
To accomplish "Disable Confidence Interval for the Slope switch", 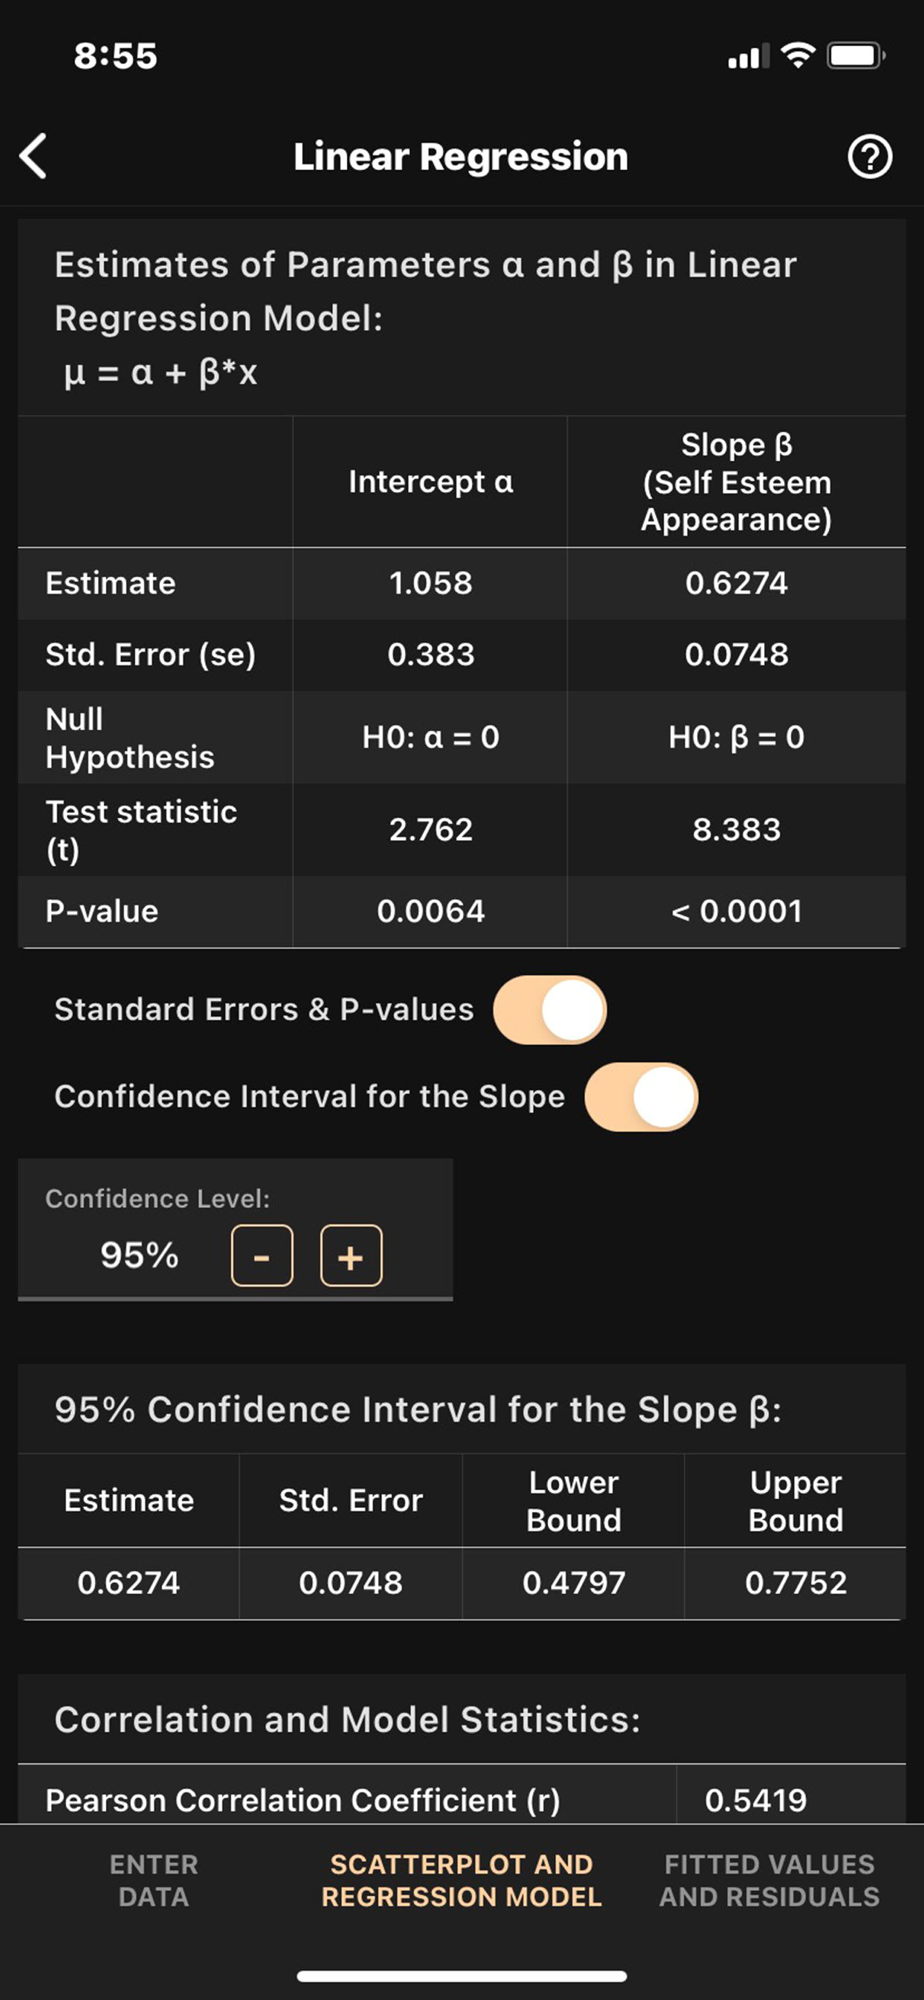I will (x=641, y=1097).
